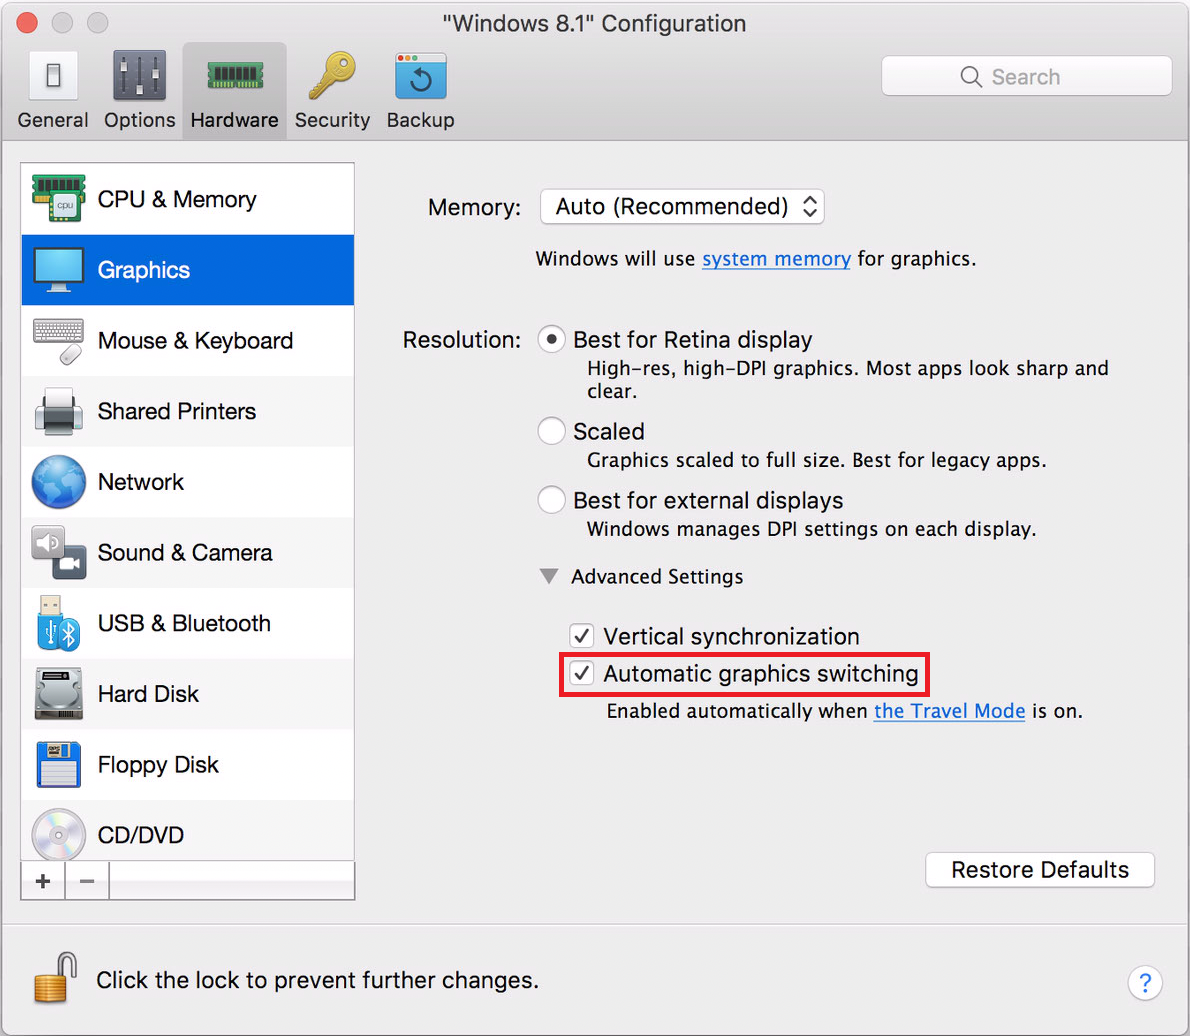Click in the Search field
This screenshot has height=1036, width=1190.
[x=1026, y=77]
